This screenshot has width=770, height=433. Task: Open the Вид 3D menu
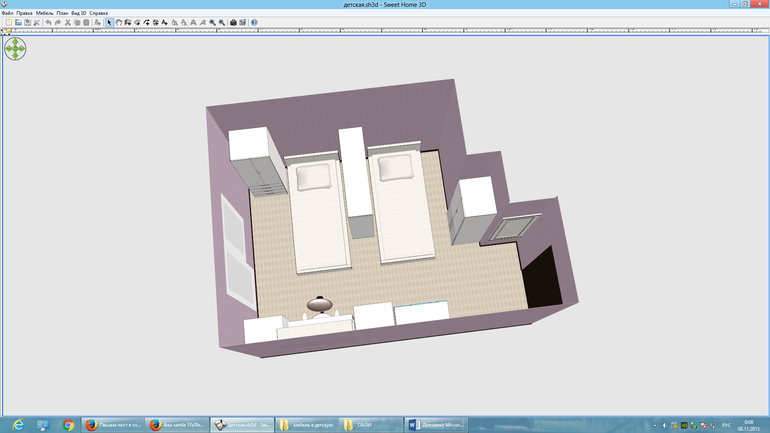(78, 13)
